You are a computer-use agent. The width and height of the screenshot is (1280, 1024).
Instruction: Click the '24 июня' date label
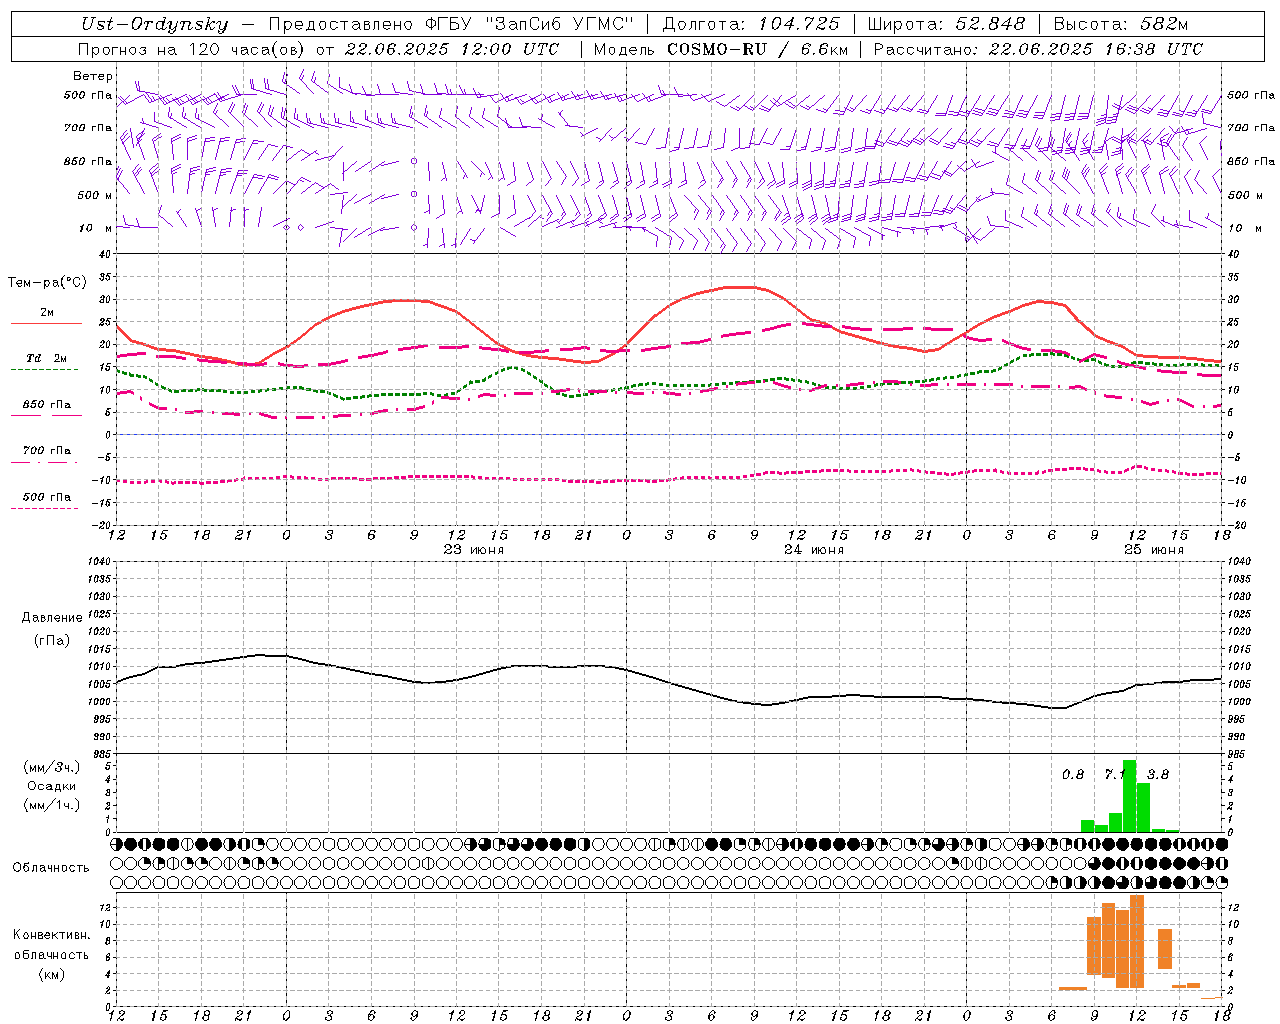tap(814, 550)
